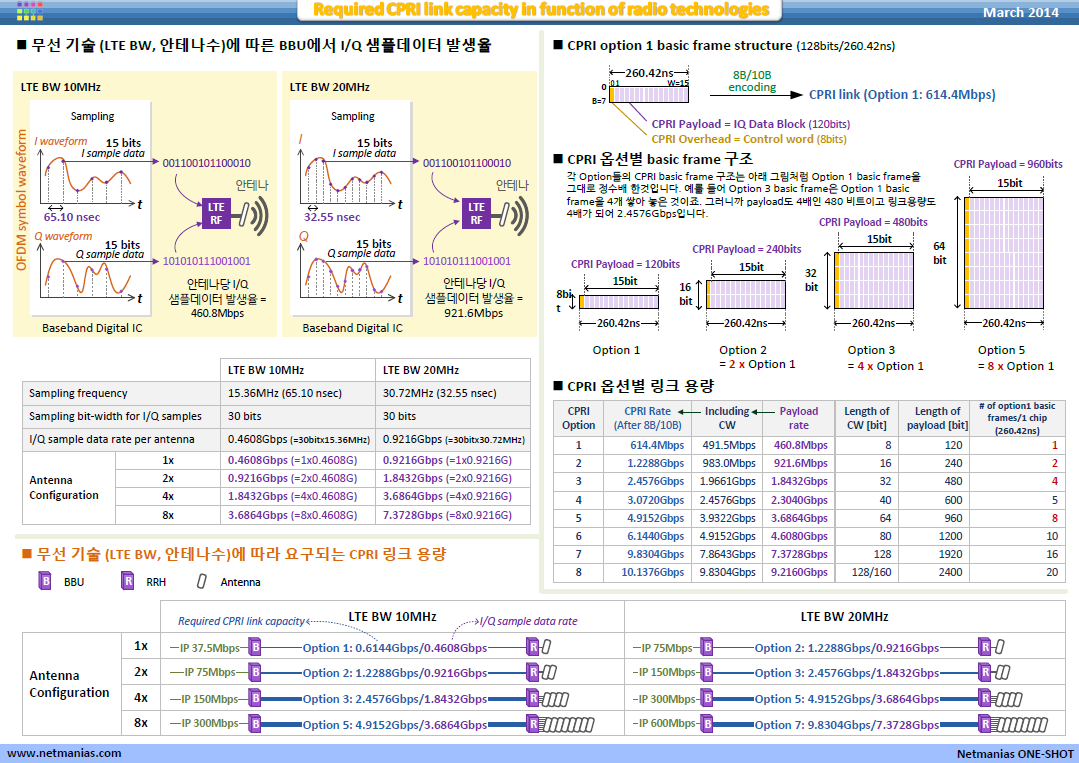This screenshot has width=1079, height=763.
Task: Click the italic 'Required CPRI link capacity' annotation
Action: [241, 621]
